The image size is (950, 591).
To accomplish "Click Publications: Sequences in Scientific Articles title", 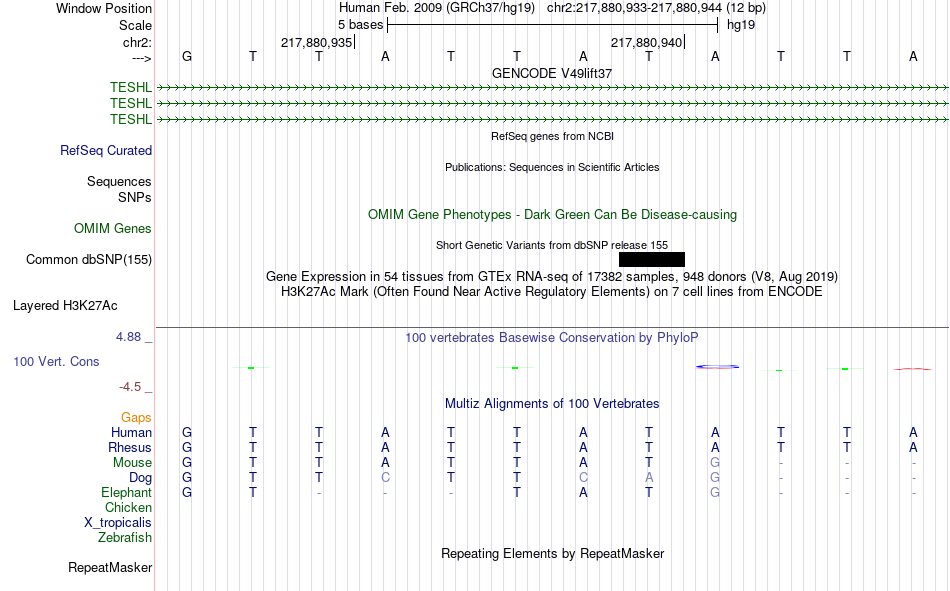I will click(x=552, y=167).
